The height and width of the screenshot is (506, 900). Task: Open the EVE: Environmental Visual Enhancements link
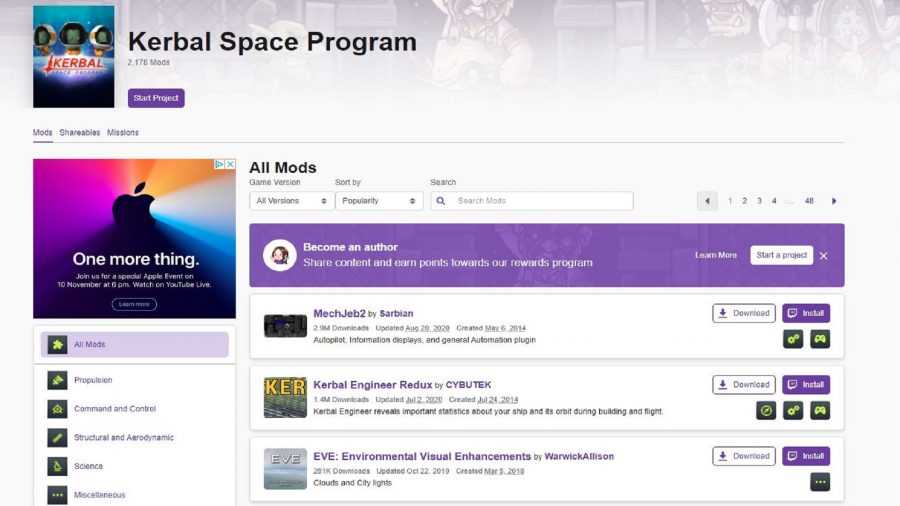coord(422,456)
